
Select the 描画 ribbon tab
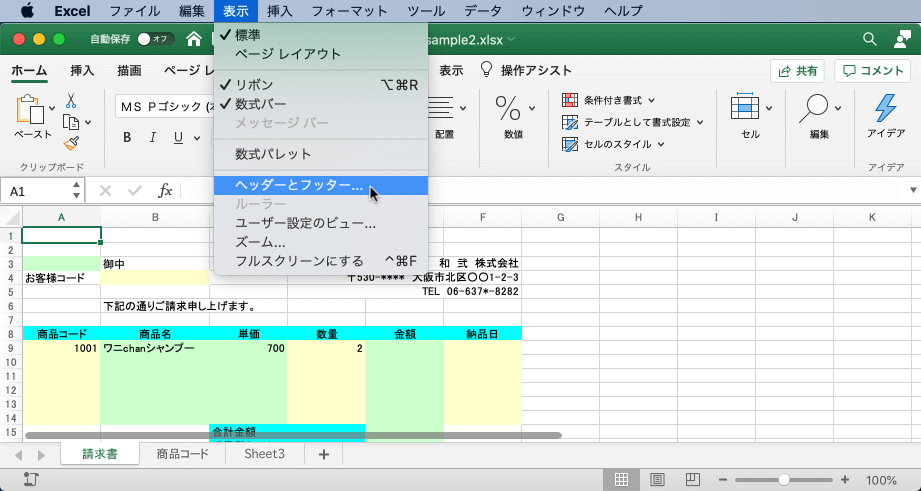click(x=129, y=70)
